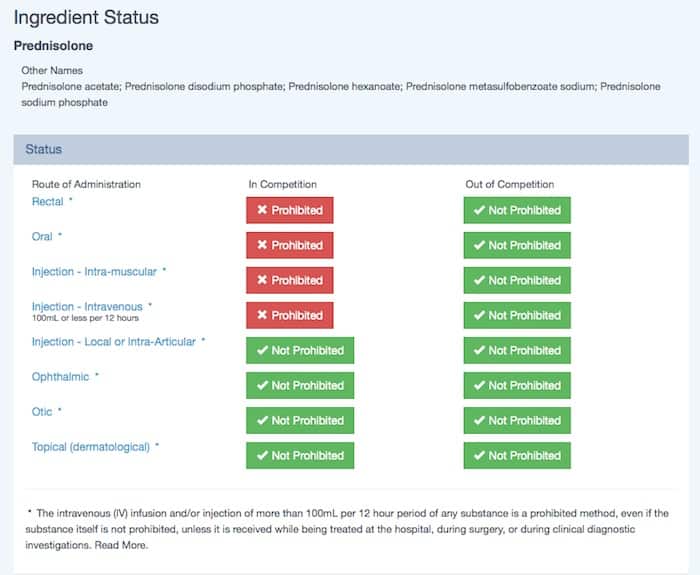Click Intravenous injection in-competition Prohibited badge
This screenshot has height=575, width=700.
coord(290,315)
